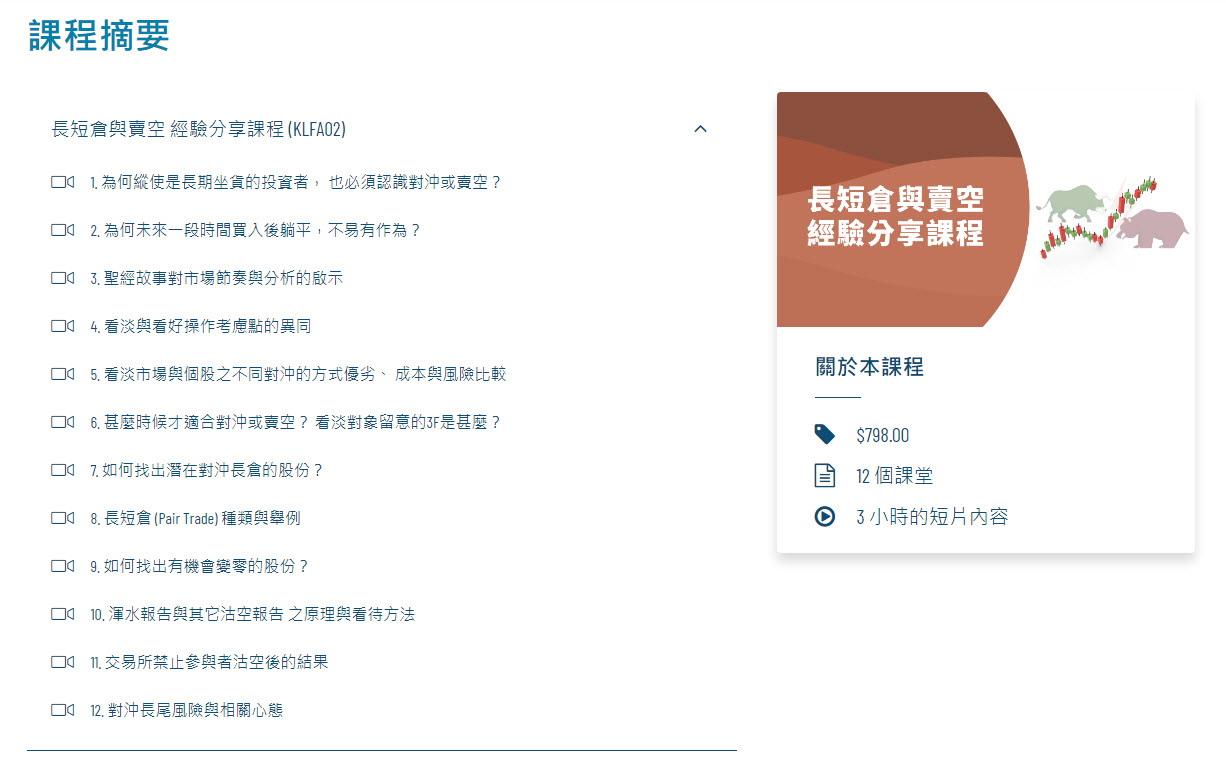Open lesson 10 渾水報告與其它沽空報告
This screenshot has height=764, width=1226.
pyautogui.click(x=252, y=614)
